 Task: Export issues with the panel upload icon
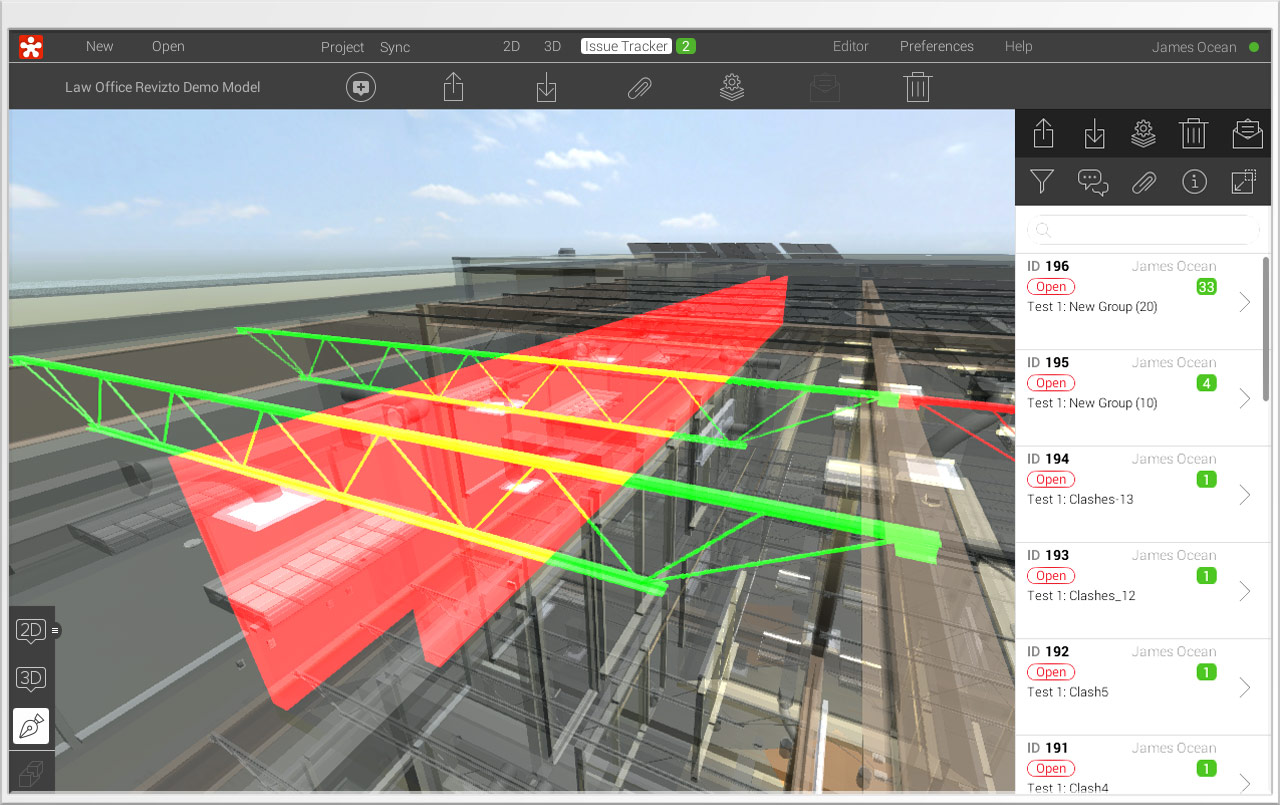(x=1043, y=133)
